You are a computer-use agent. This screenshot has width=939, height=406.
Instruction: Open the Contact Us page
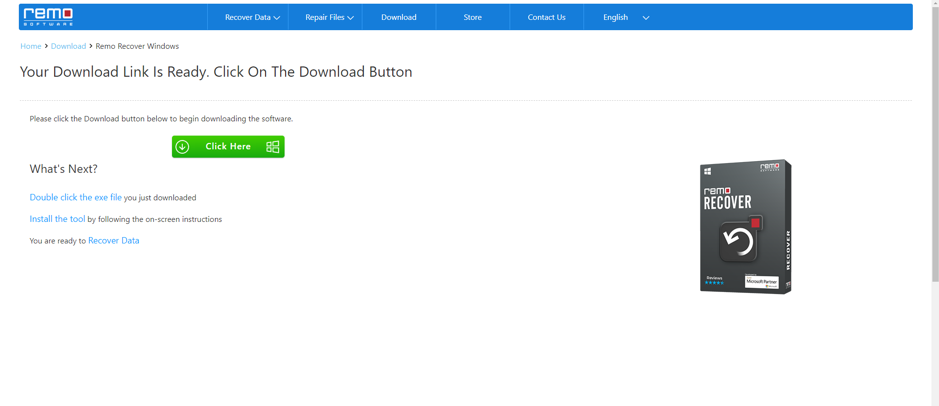click(x=546, y=17)
